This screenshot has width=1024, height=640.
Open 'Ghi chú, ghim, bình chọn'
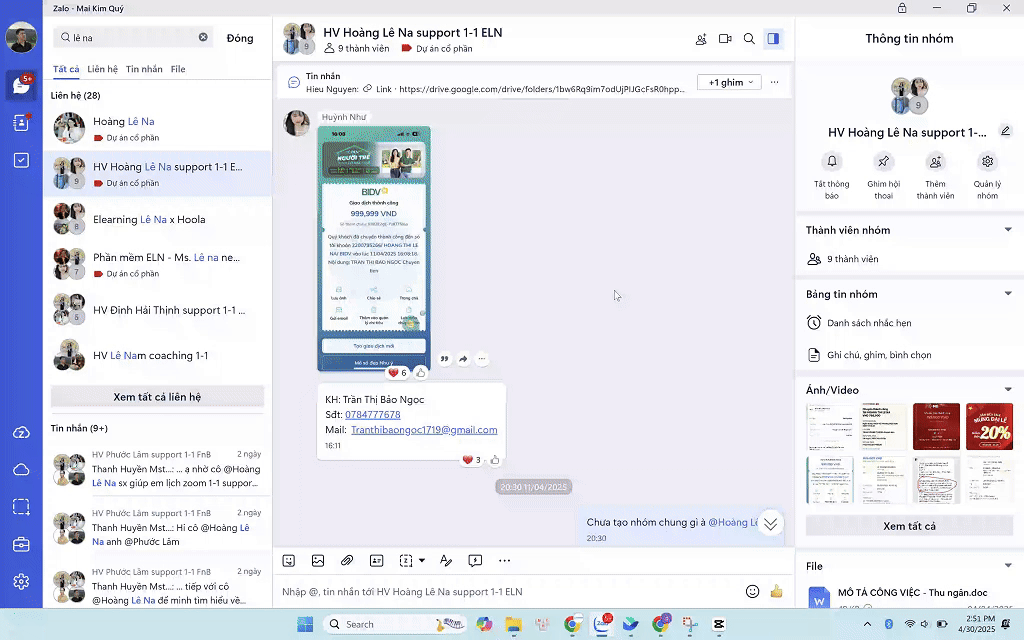tap(909, 355)
